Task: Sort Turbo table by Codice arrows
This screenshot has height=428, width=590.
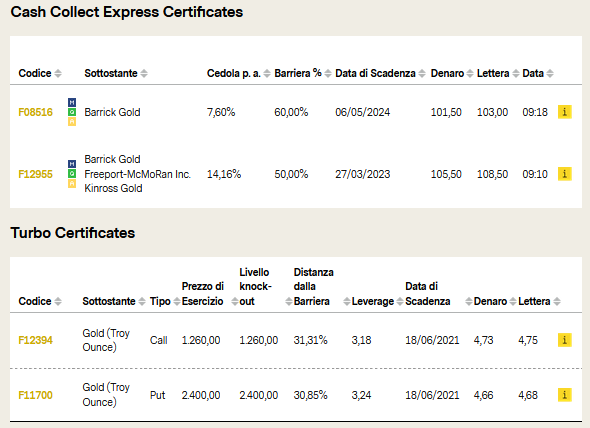Action: (58, 302)
